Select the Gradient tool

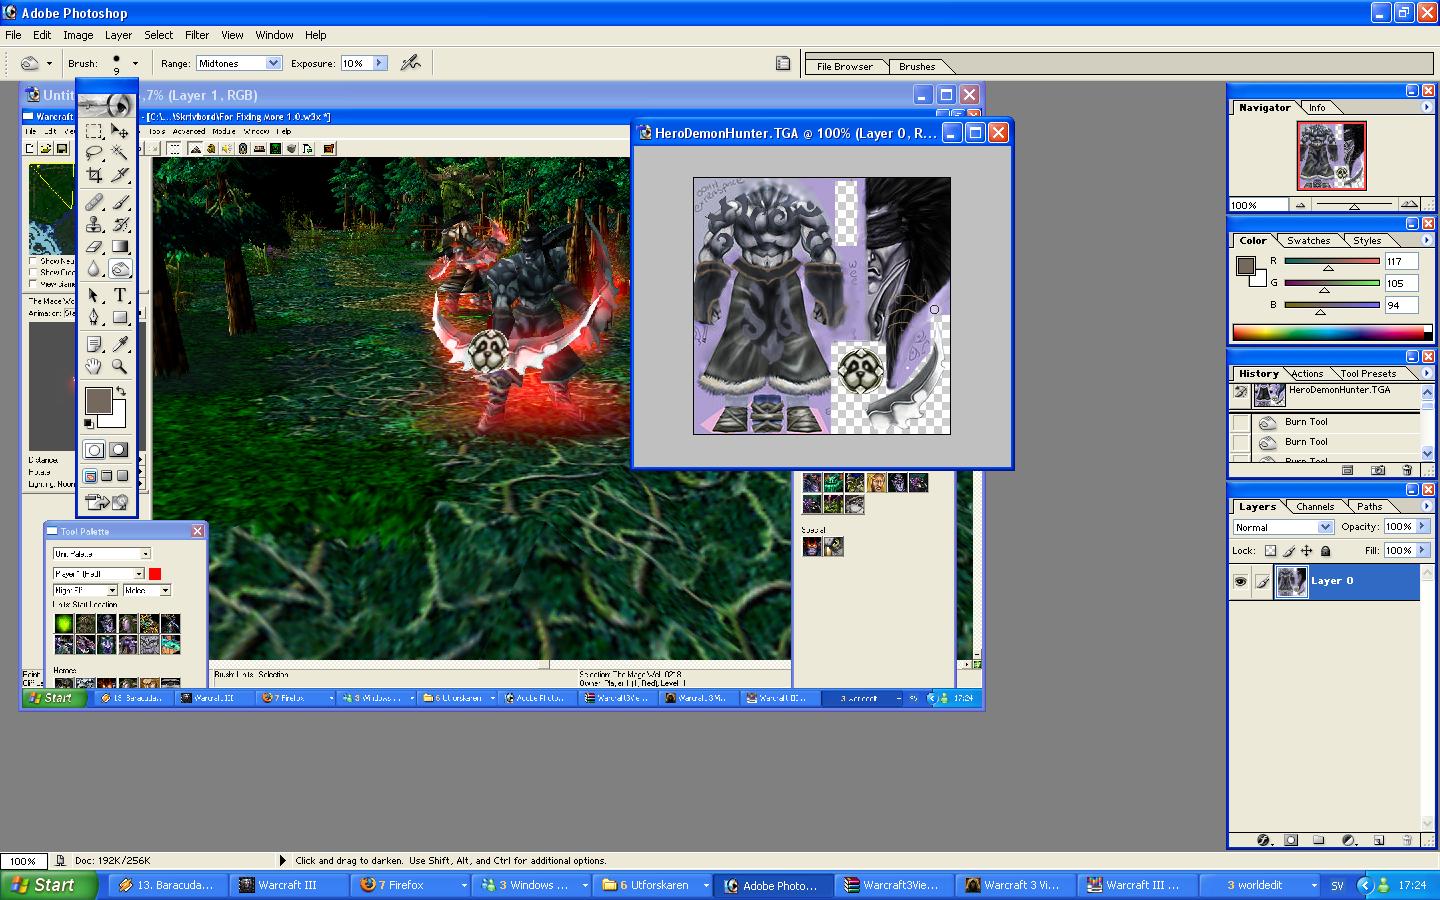[x=120, y=246]
